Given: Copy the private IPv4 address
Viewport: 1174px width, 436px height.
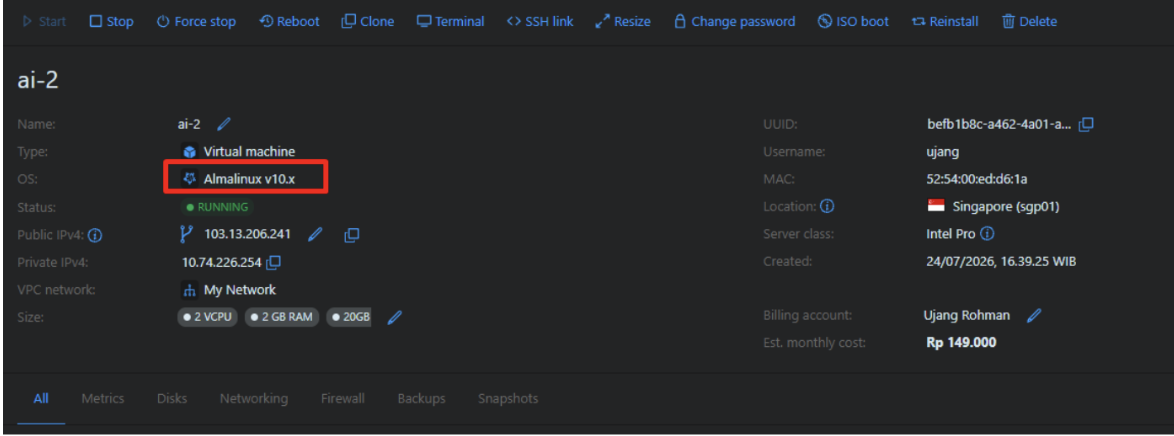Looking at the screenshot, I should (274, 262).
